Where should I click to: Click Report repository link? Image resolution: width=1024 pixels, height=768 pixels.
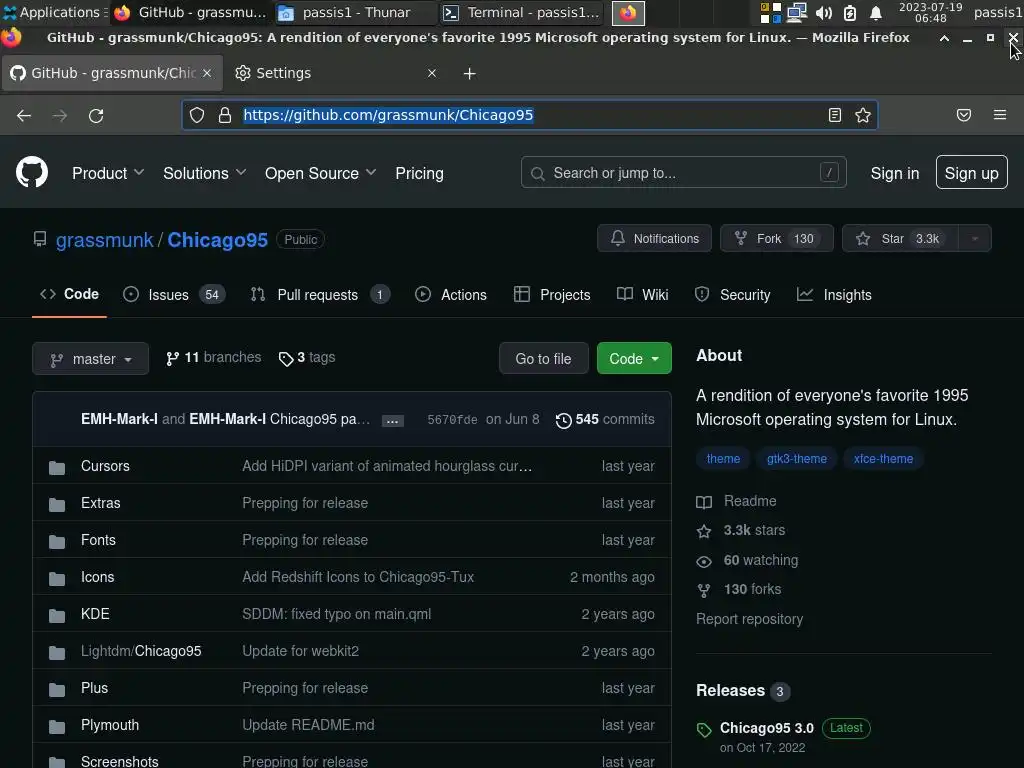[x=749, y=619]
